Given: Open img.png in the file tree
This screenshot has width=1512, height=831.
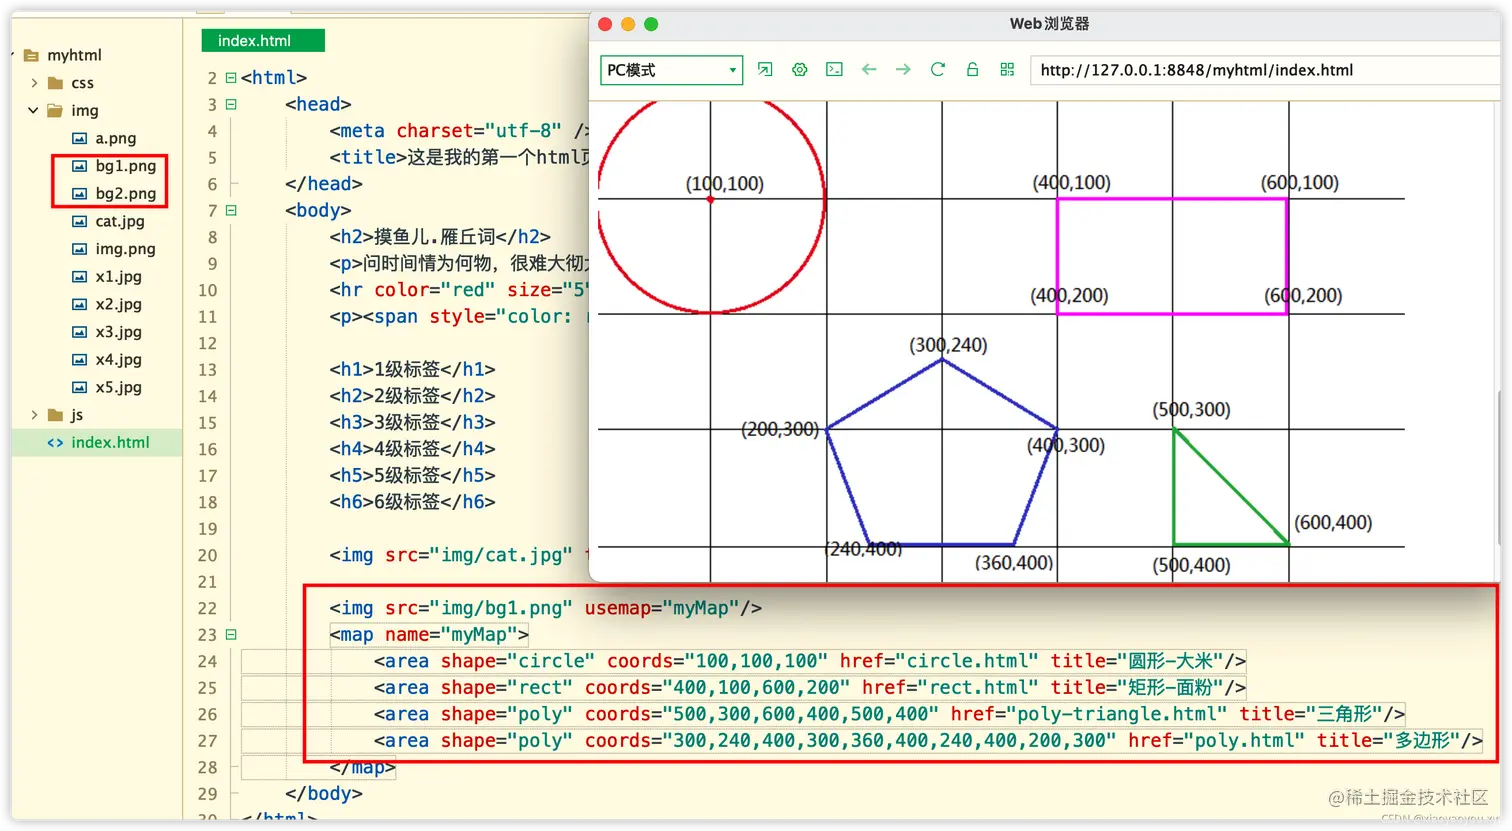Looking at the screenshot, I should pyautogui.click(x=125, y=249).
